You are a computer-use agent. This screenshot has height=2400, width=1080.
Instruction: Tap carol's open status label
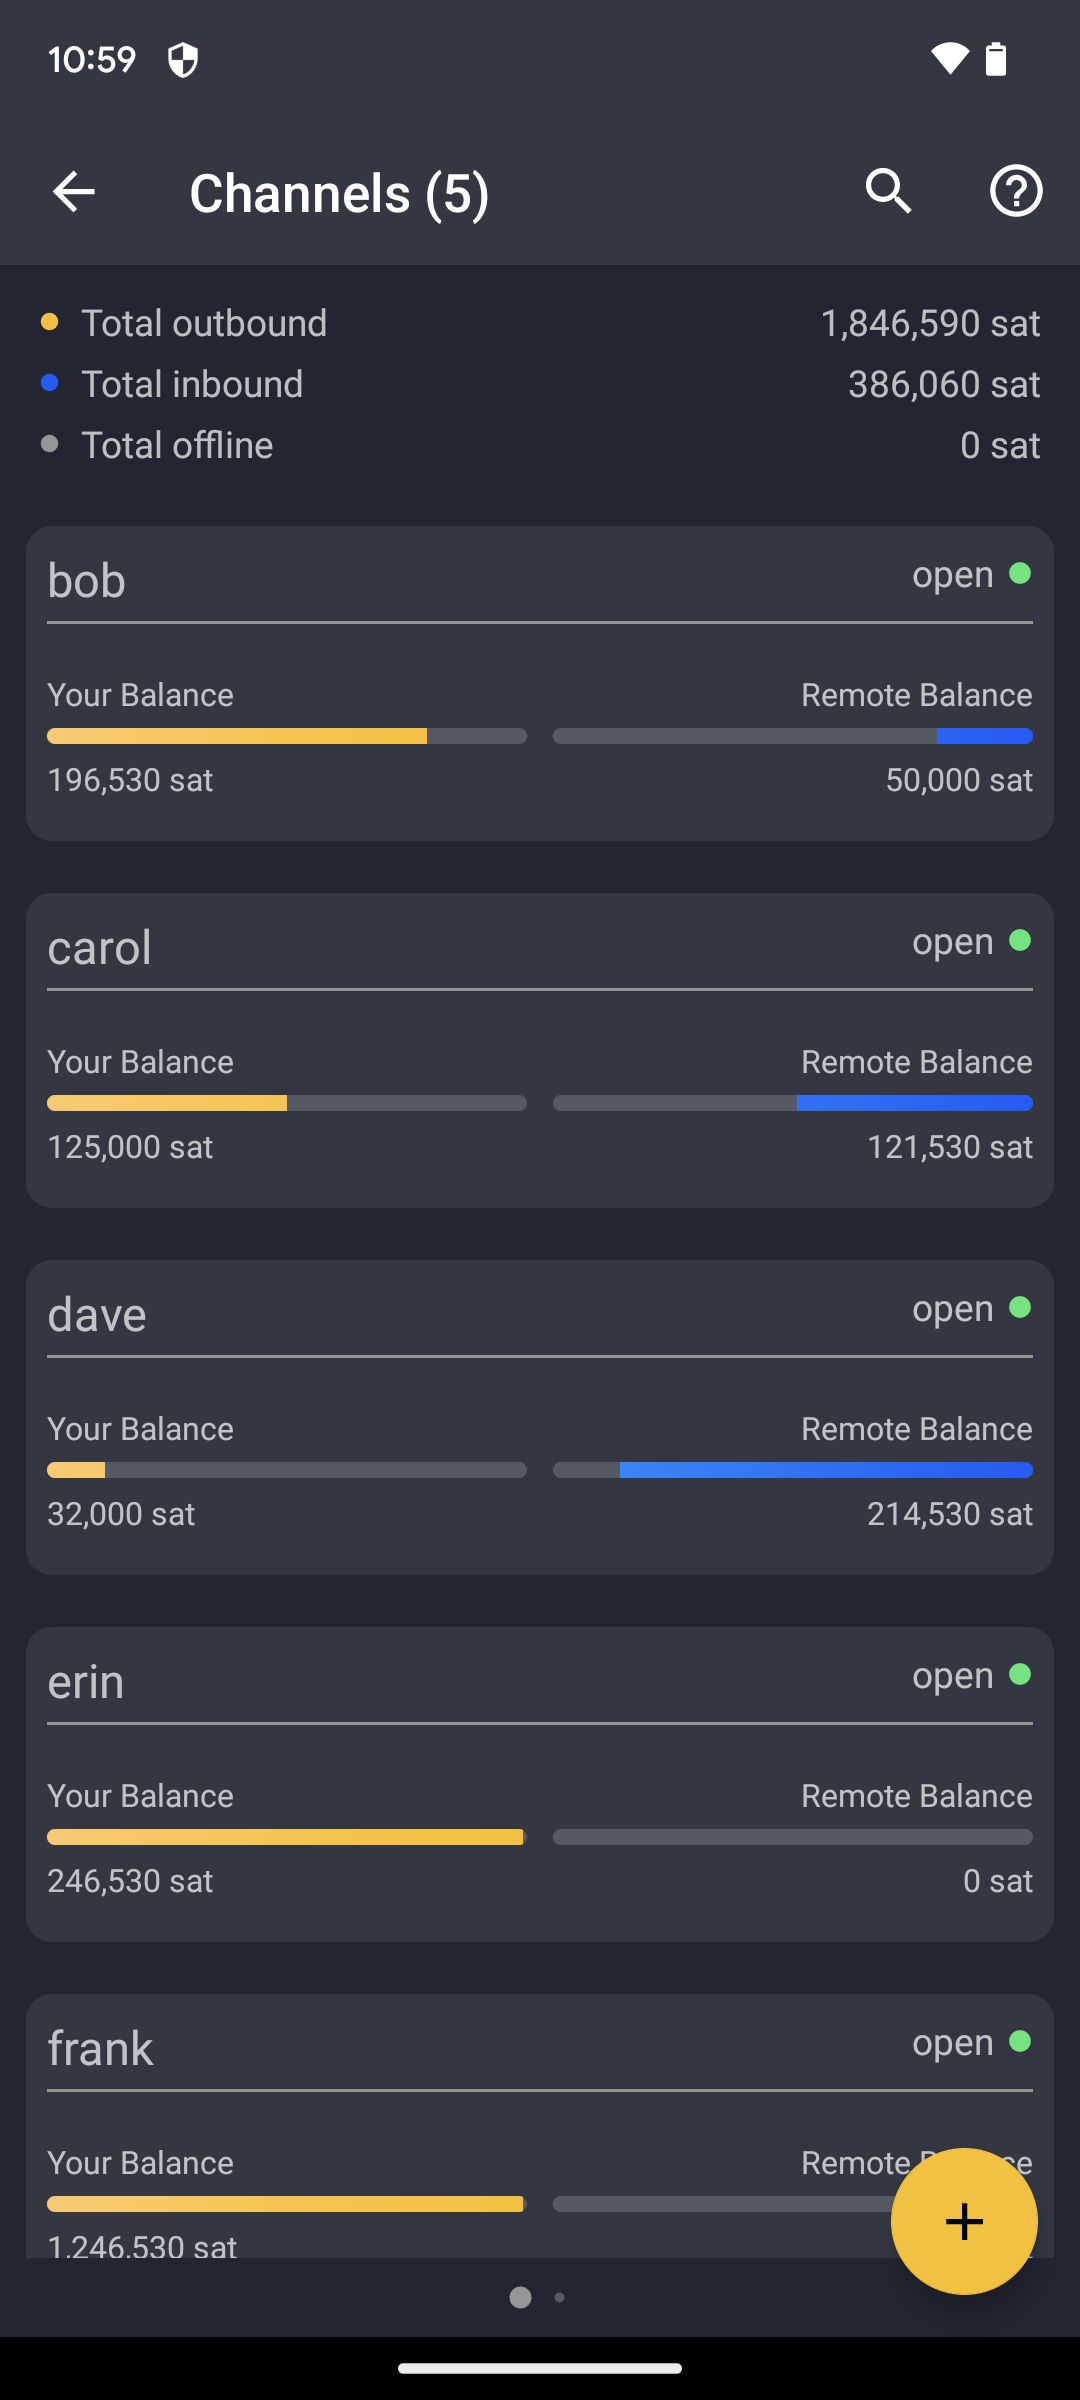click(952, 942)
